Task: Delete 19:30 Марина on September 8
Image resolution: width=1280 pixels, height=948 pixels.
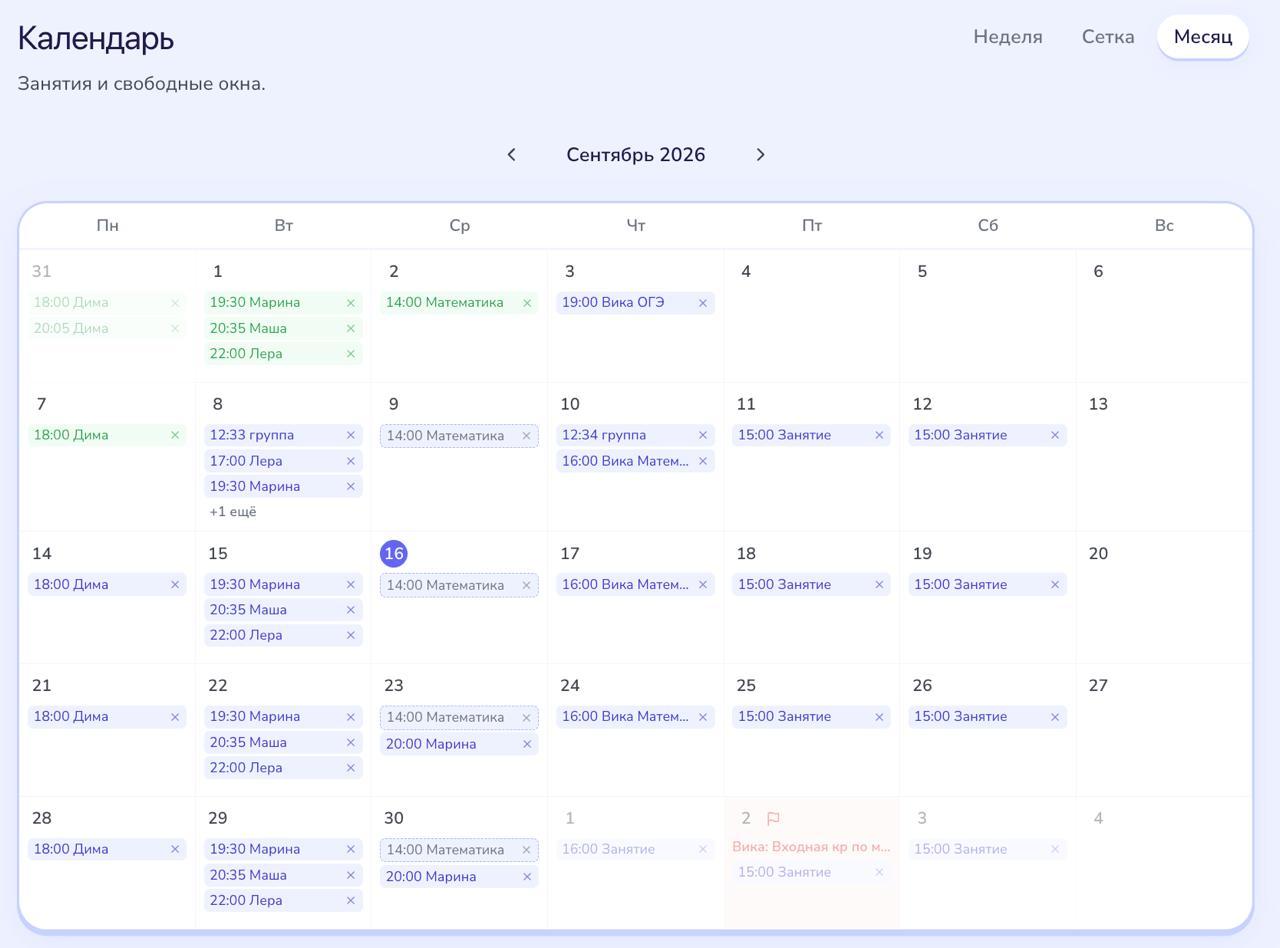Action: 351,487
